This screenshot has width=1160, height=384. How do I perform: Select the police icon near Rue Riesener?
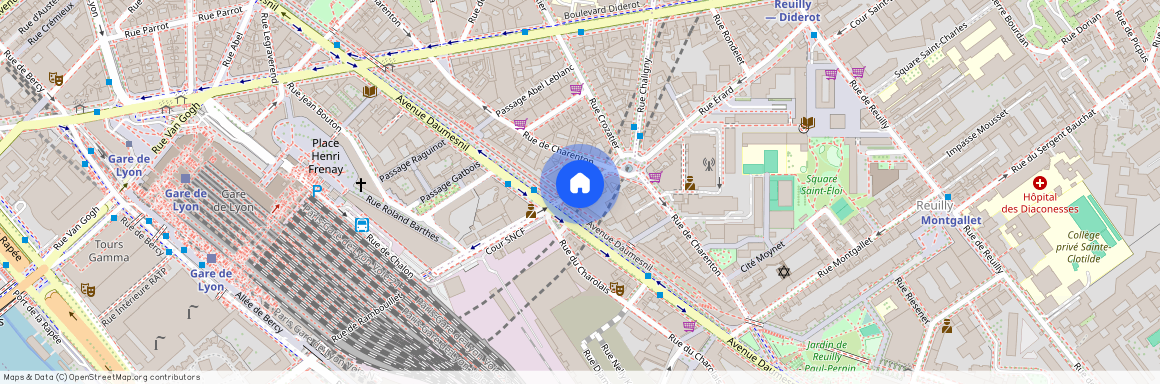point(946,326)
